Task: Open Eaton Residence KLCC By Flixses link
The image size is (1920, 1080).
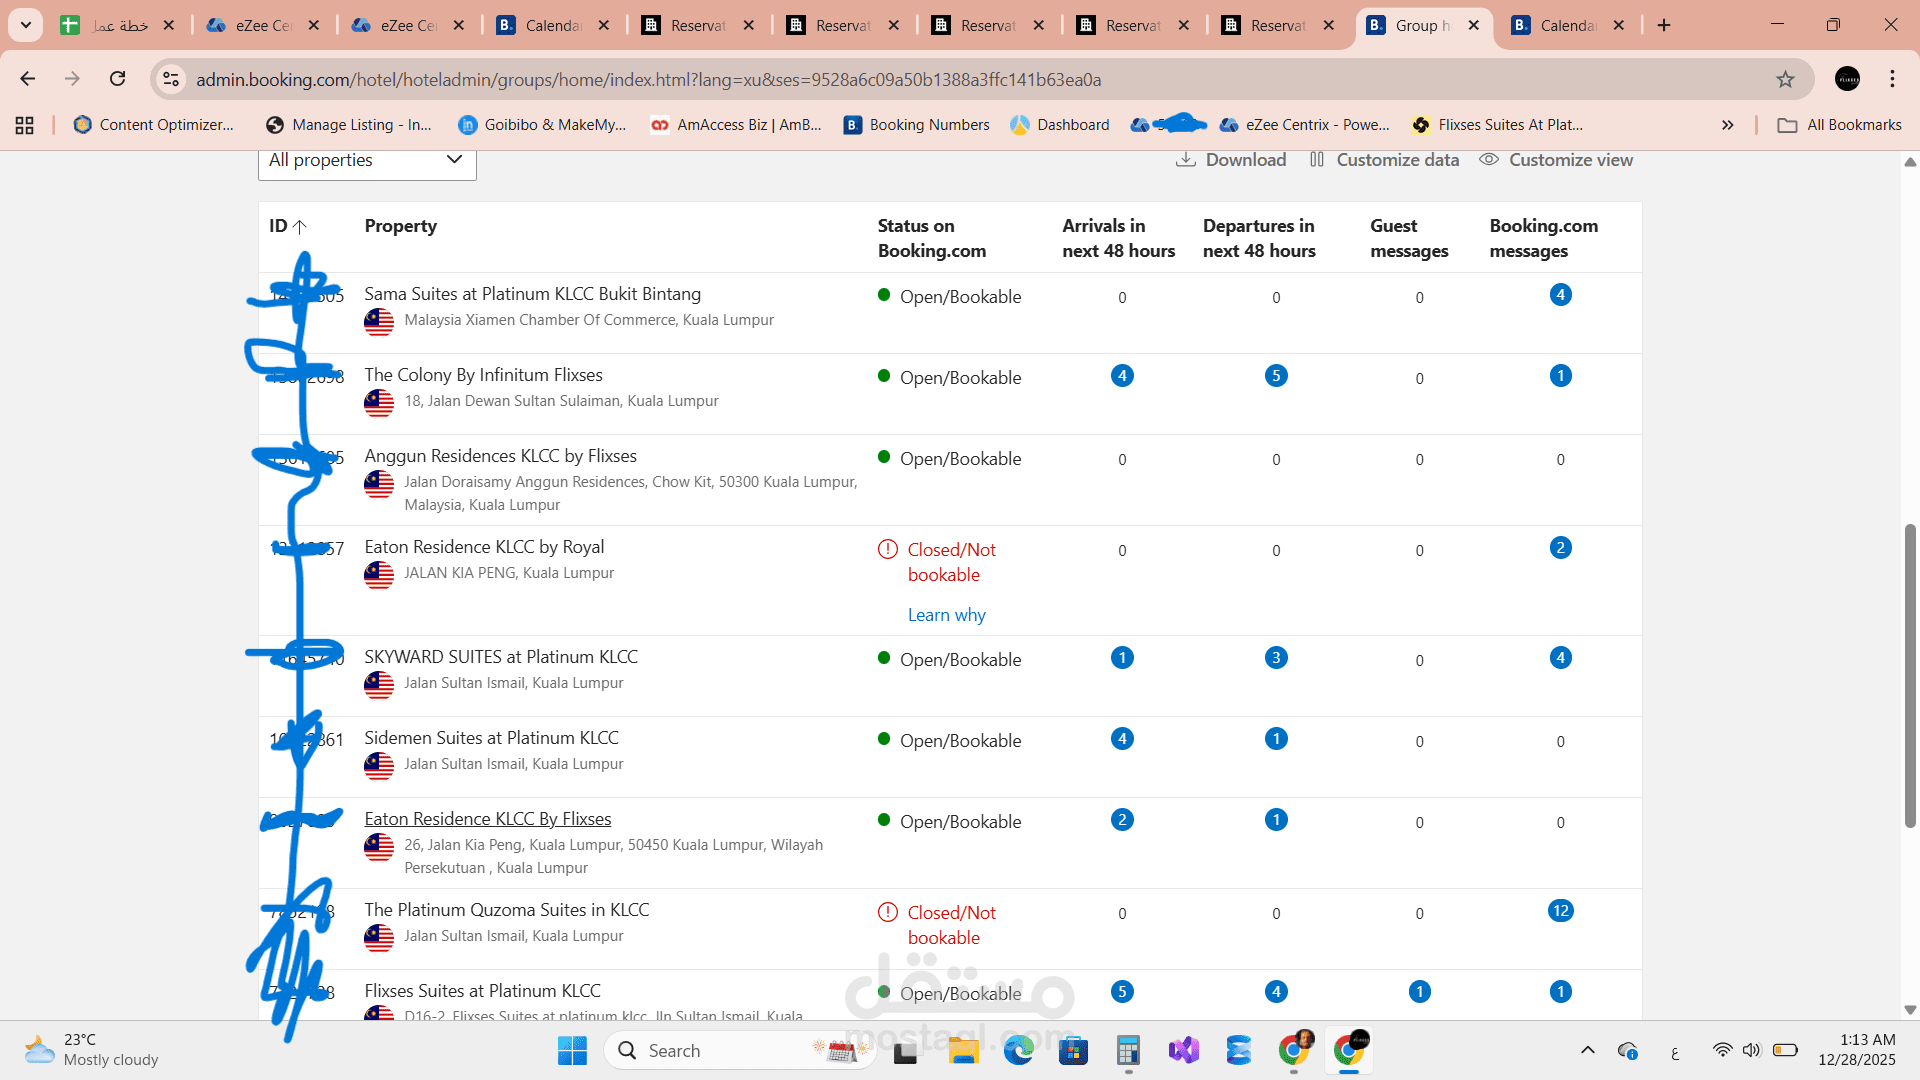Action: [487, 819]
